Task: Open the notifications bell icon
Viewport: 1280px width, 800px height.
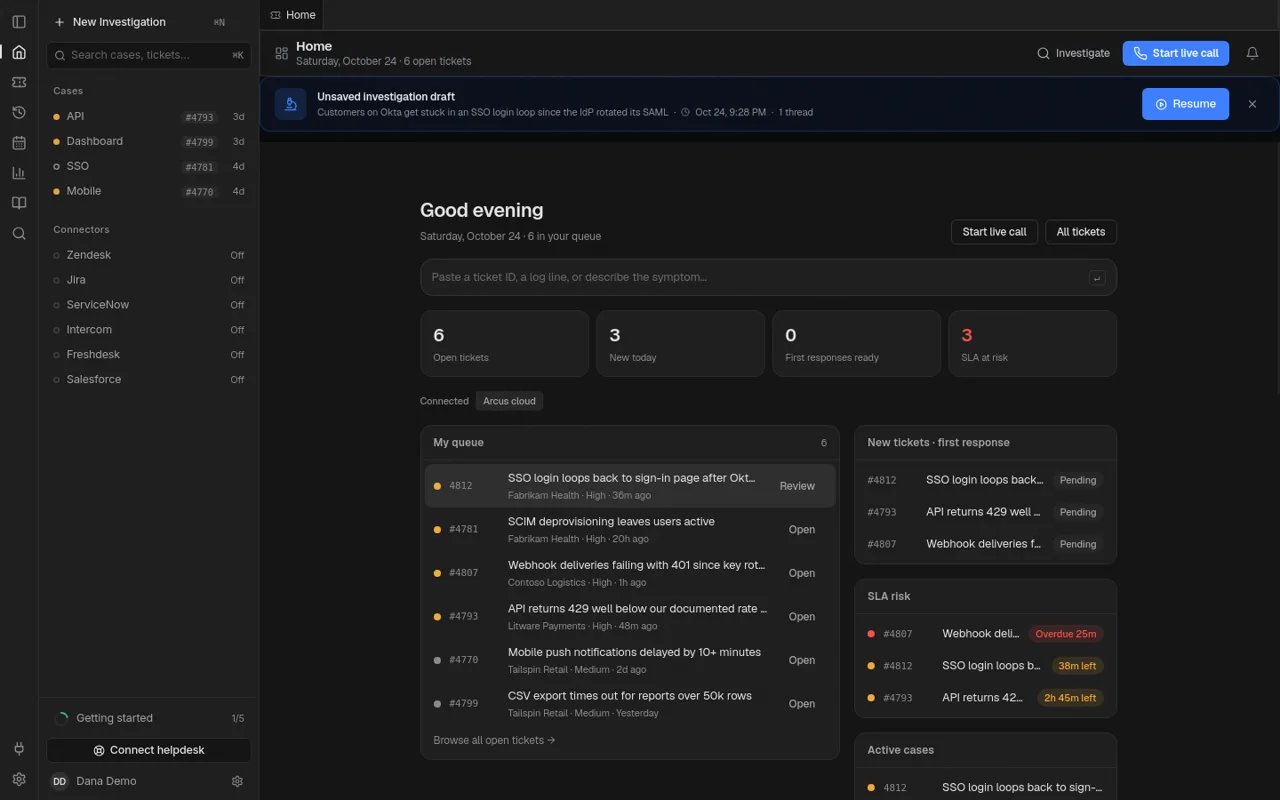Action: (1252, 53)
